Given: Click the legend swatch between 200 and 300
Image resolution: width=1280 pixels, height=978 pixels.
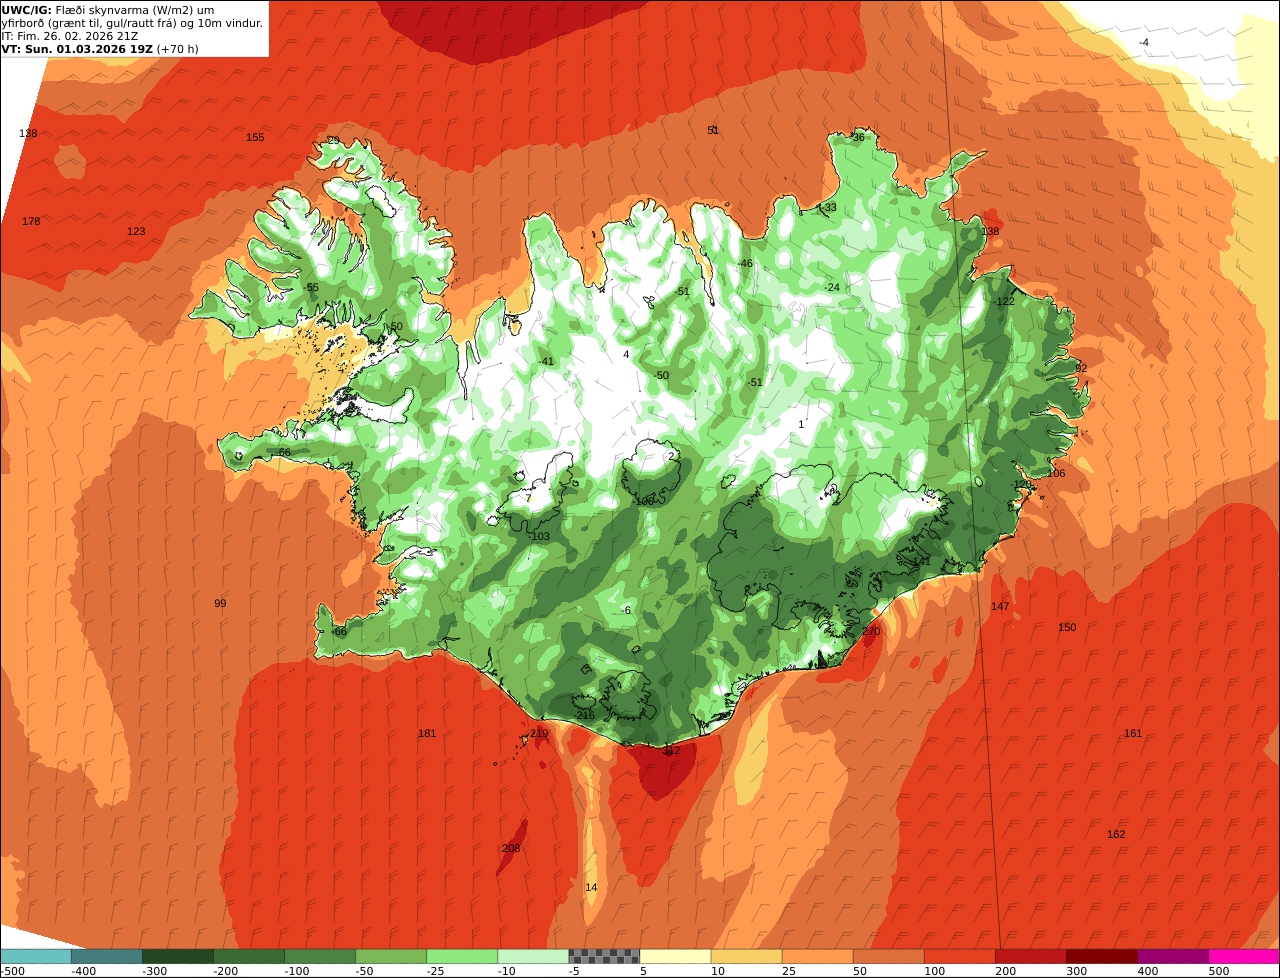Looking at the screenshot, I should 1030,956.
